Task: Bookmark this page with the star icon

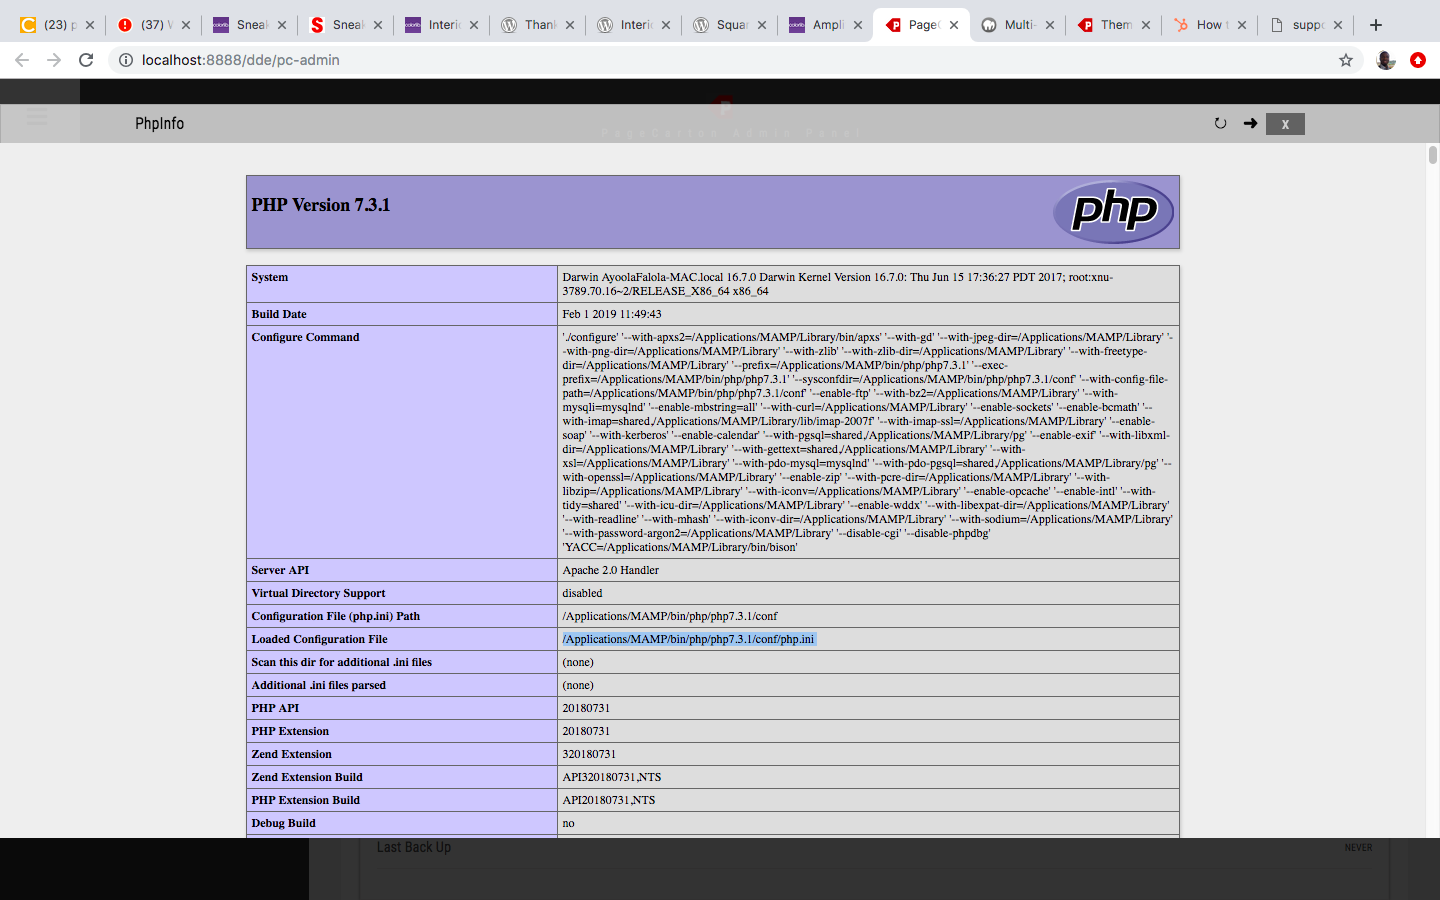Action: tap(1346, 60)
